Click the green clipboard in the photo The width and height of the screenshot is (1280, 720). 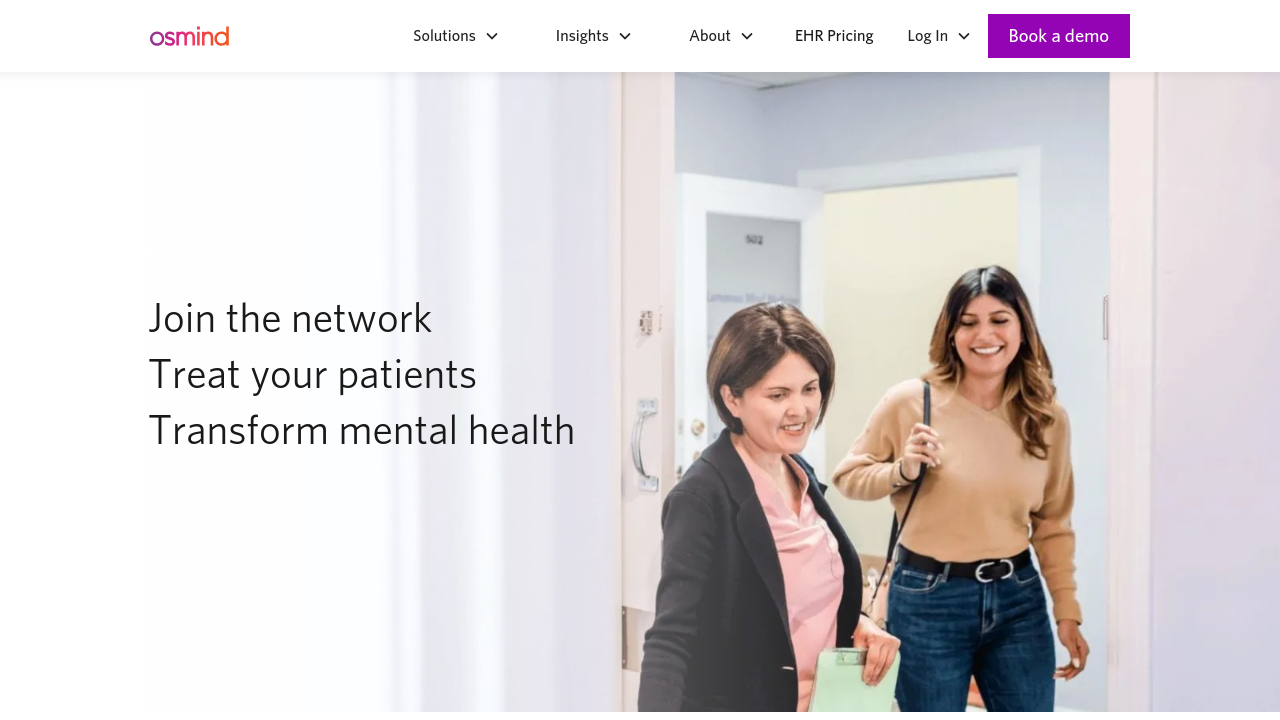[852, 682]
